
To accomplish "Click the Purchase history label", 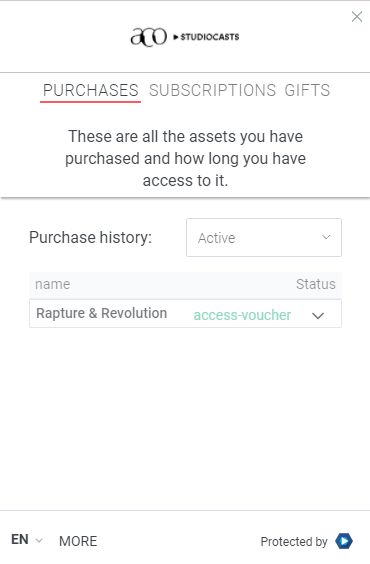I will coord(91,237).
